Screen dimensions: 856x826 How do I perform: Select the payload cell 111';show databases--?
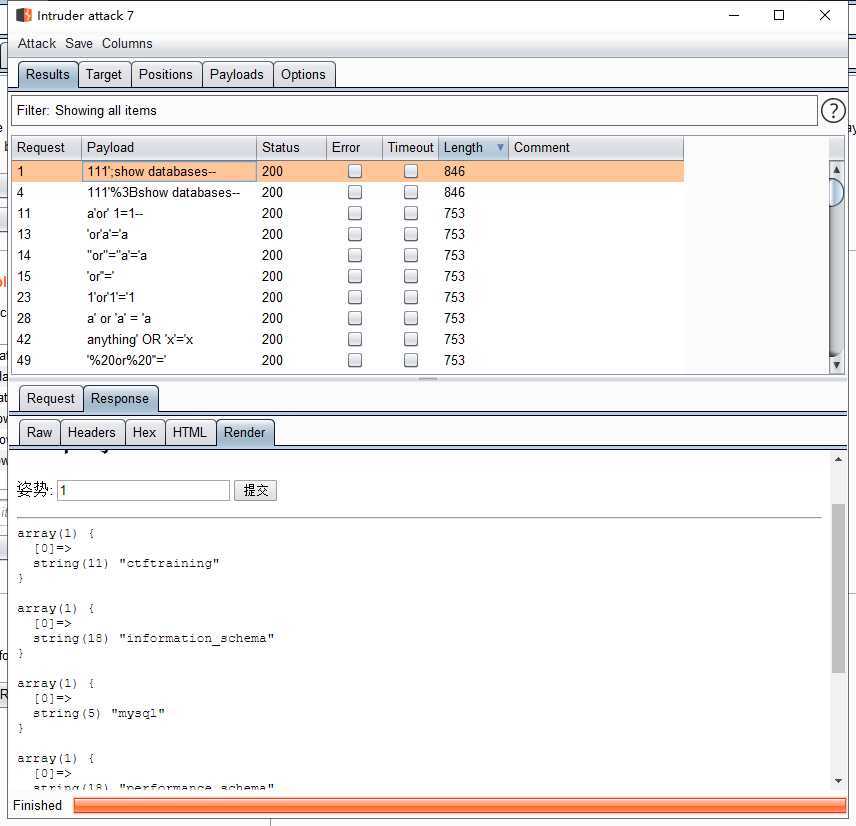pyautogui.click(x=169, y=171)
